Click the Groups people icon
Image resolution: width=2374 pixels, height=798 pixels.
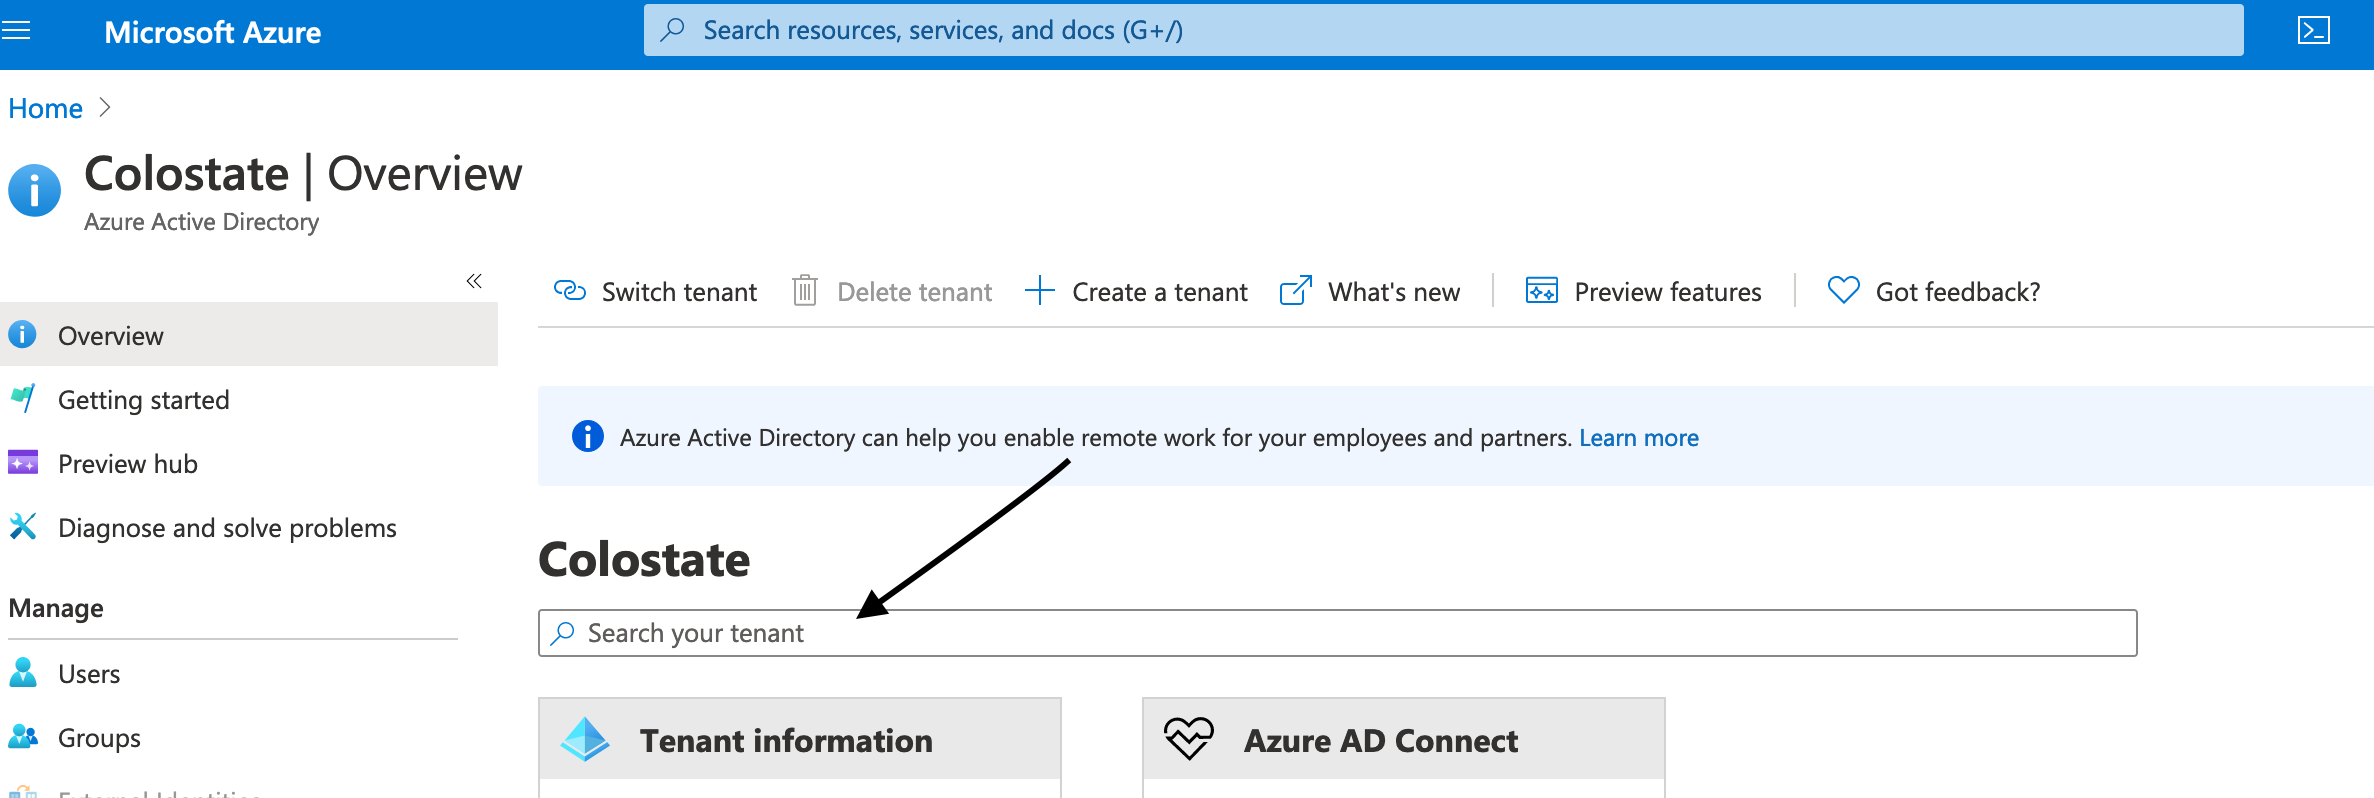click(x=22, y=737)
